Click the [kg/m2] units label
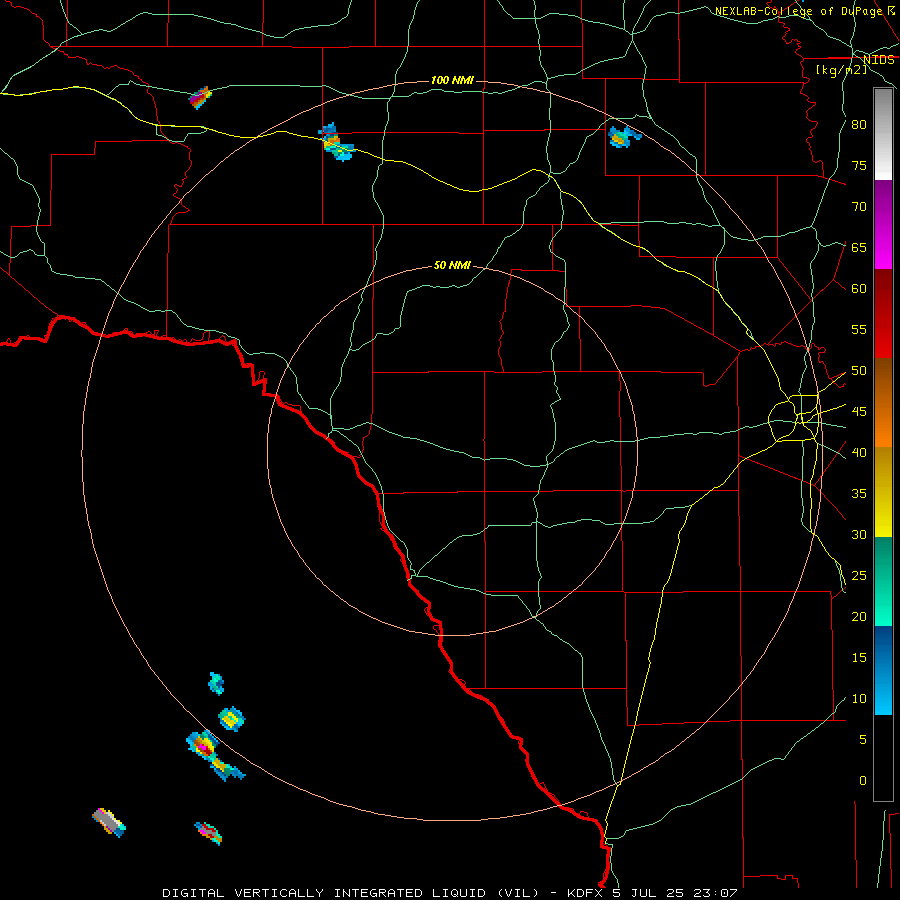The width and height of the screenshot is (900, 900). 841,70
